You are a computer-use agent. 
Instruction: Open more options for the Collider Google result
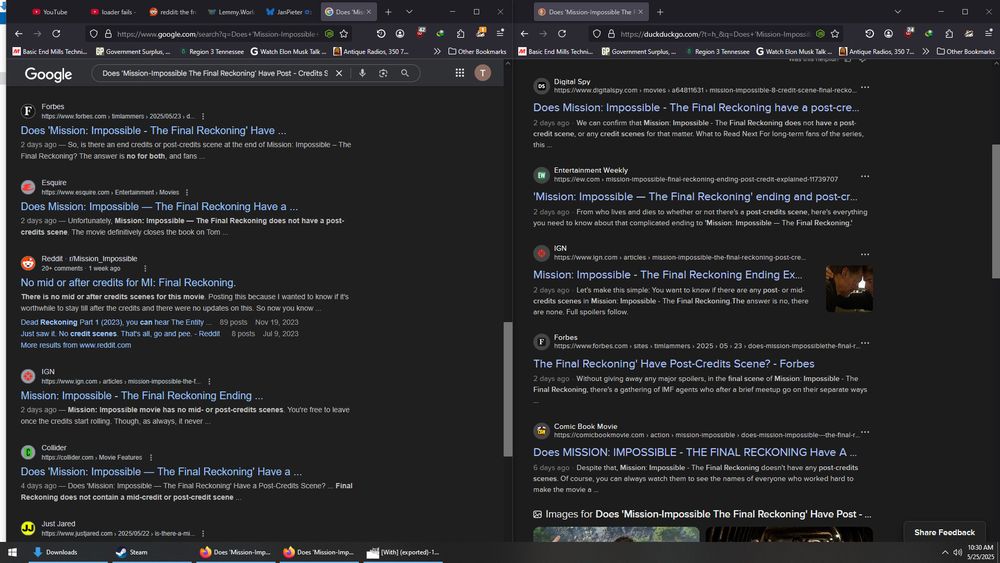click(151, 458)
